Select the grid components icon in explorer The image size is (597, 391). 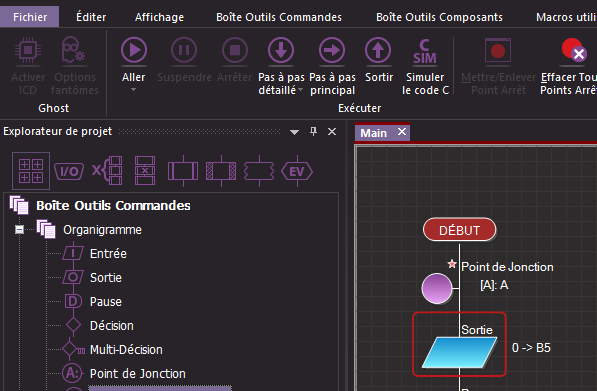31,171
